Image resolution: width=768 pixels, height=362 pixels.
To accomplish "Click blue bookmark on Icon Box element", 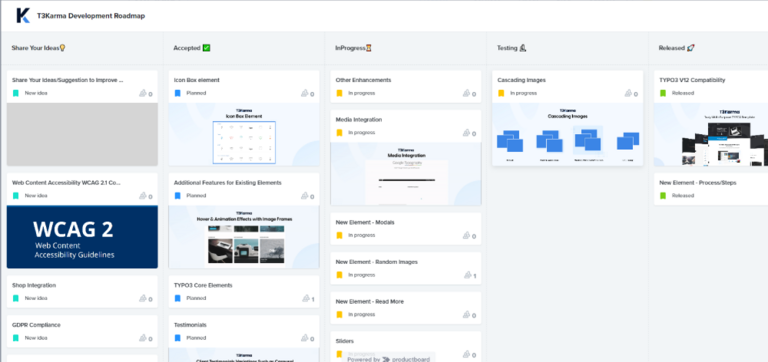I will point(177,93).
